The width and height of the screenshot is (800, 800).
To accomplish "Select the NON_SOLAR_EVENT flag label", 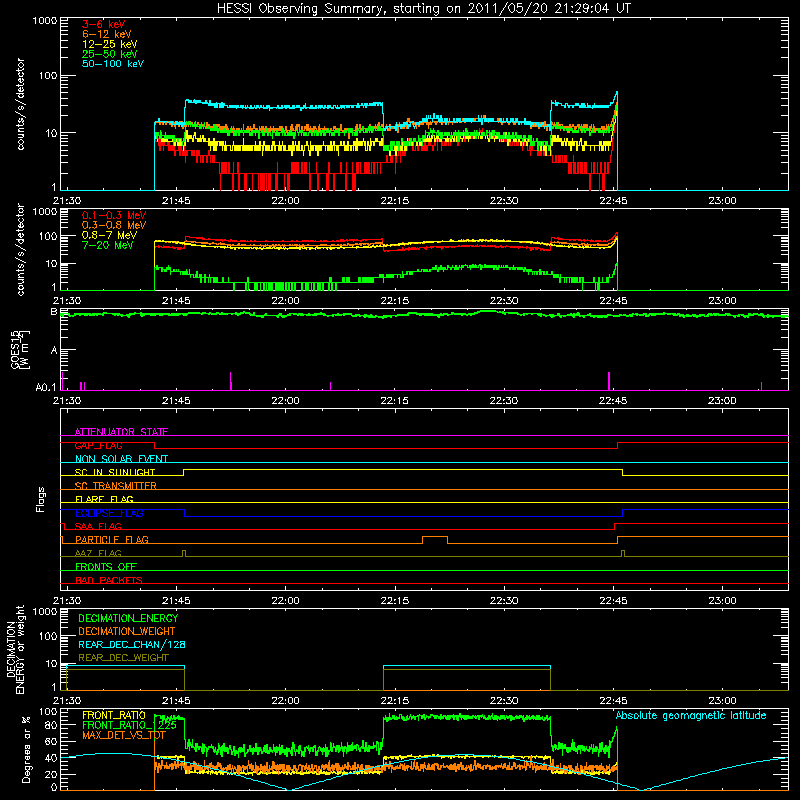I will tap(121, 459).
